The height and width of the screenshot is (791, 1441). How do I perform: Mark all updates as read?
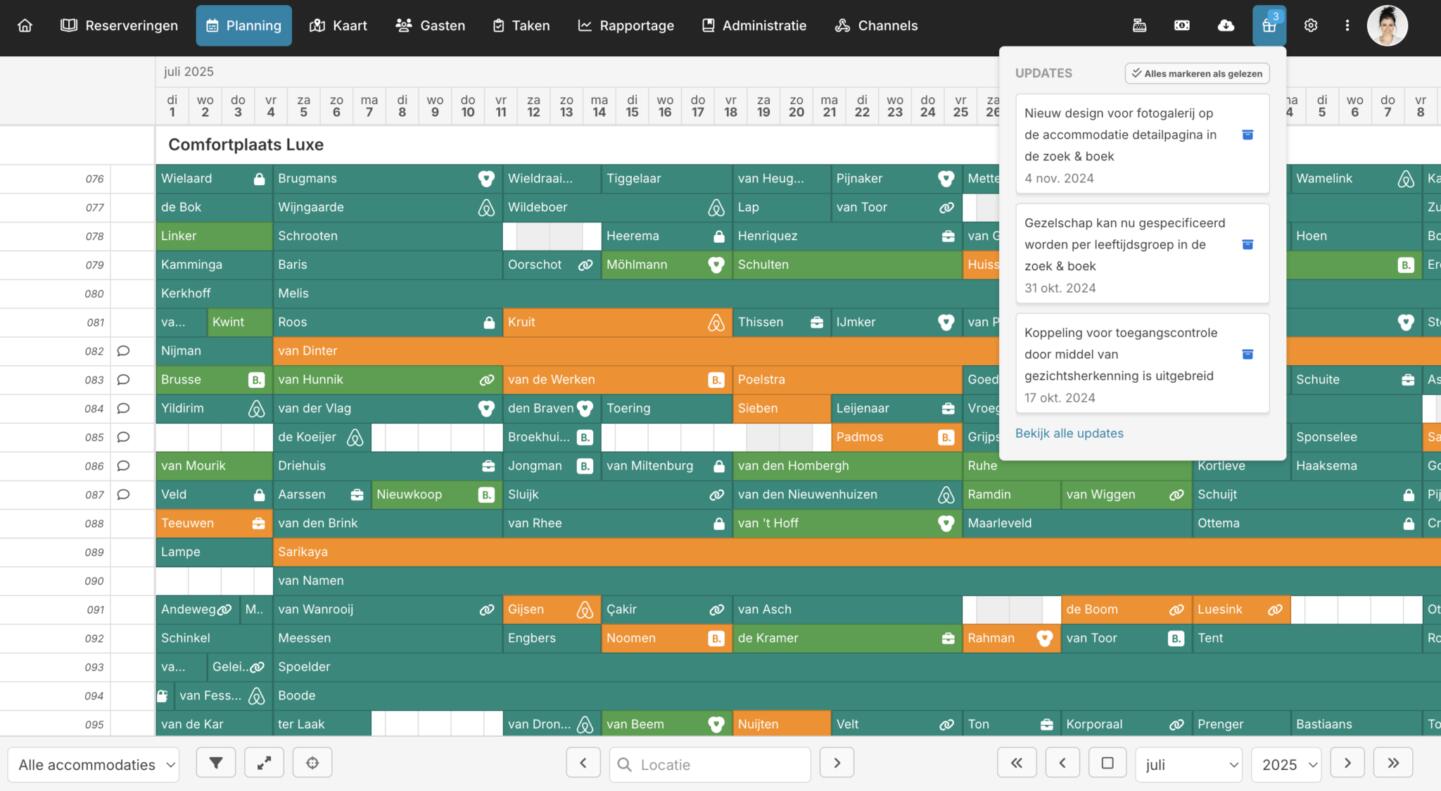point(1197,73)
